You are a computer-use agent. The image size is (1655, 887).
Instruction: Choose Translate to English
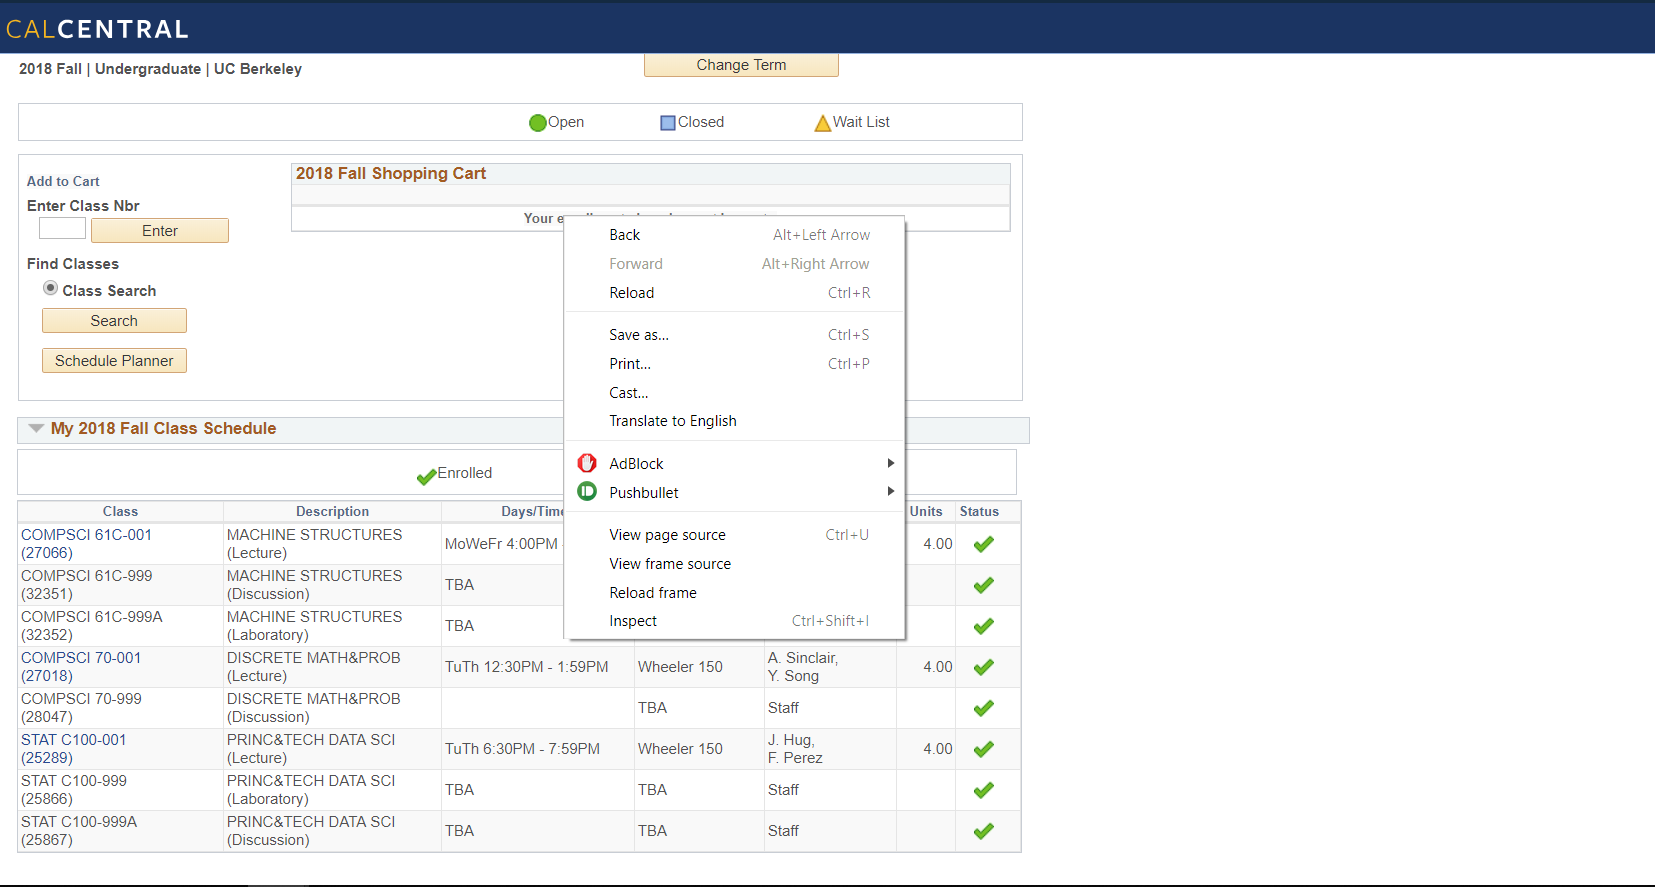coord(735,421)
